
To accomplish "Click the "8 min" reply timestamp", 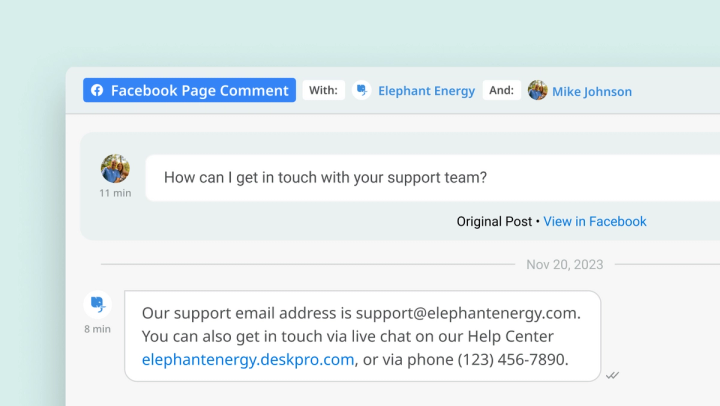I will click(x=97, y=329).
